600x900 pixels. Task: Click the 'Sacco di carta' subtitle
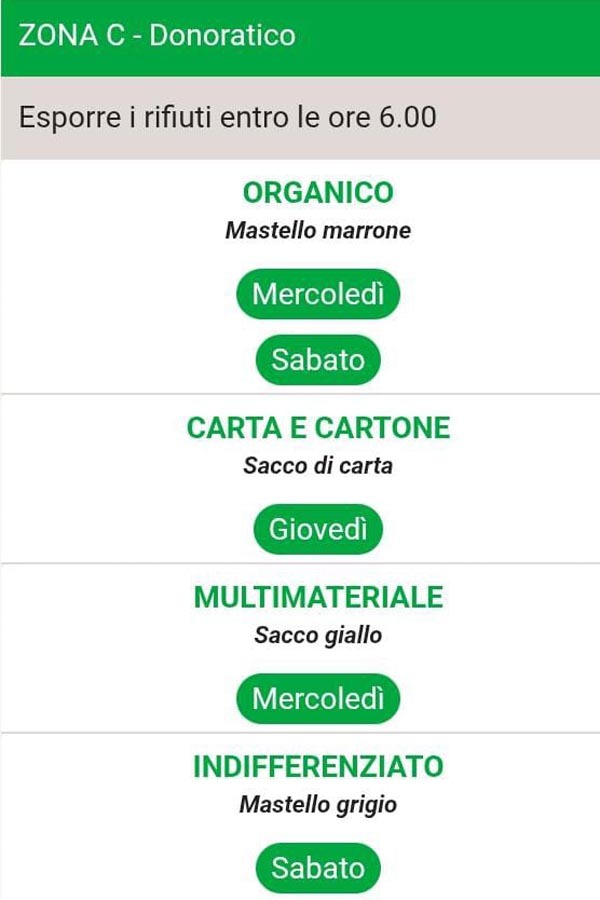click(318, 466)
